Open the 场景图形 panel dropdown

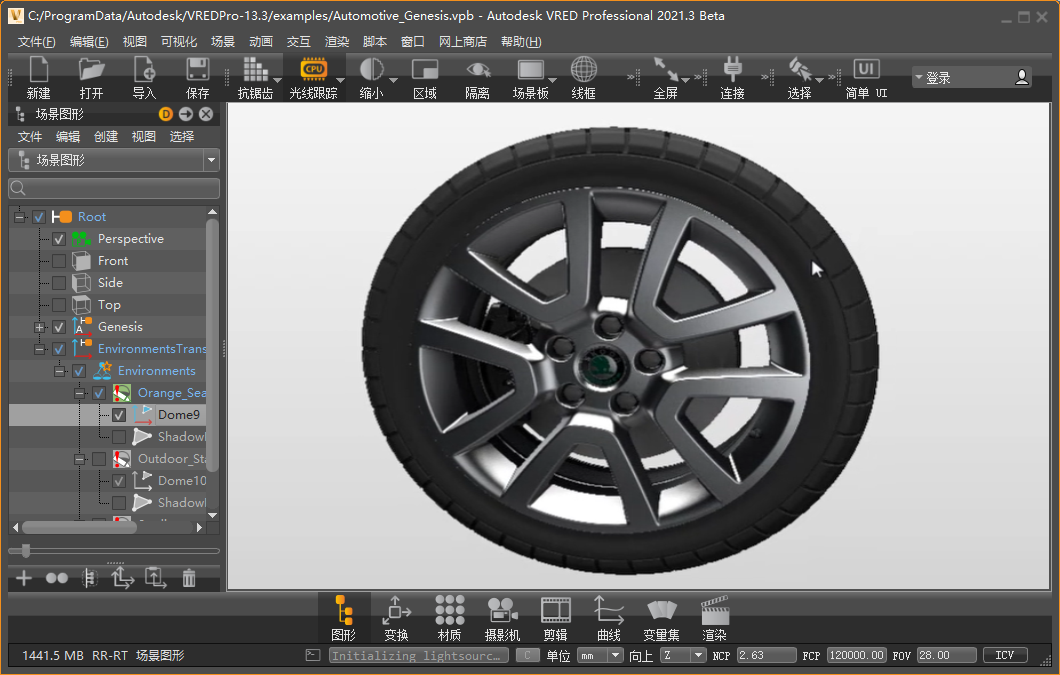coord(211,160)
